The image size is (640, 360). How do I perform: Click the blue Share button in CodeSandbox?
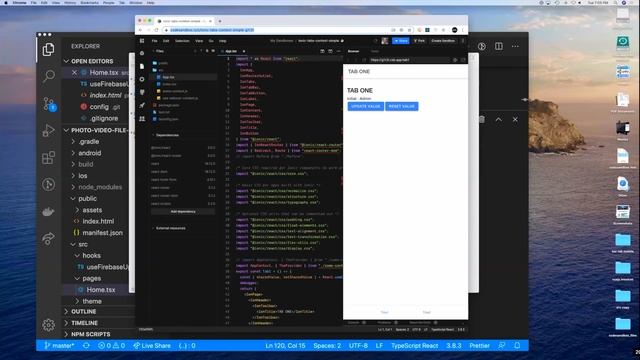(401, 41)
